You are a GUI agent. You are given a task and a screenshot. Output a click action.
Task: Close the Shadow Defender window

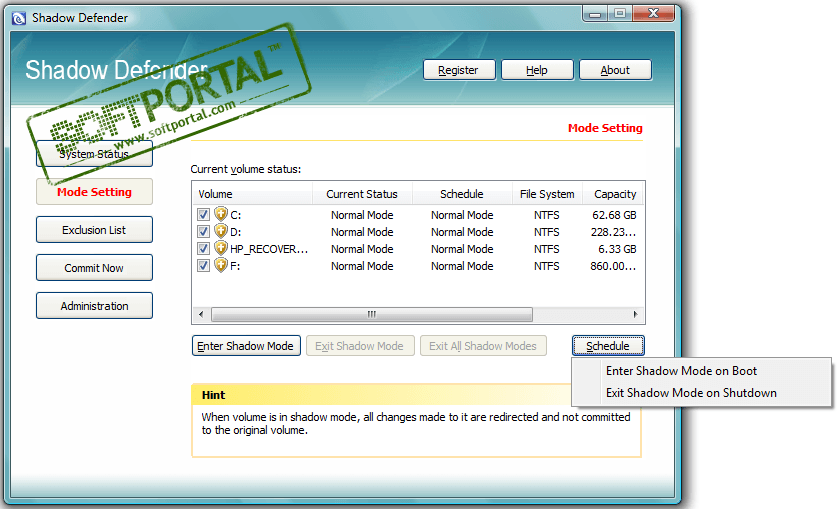click(x=654, y=13)
